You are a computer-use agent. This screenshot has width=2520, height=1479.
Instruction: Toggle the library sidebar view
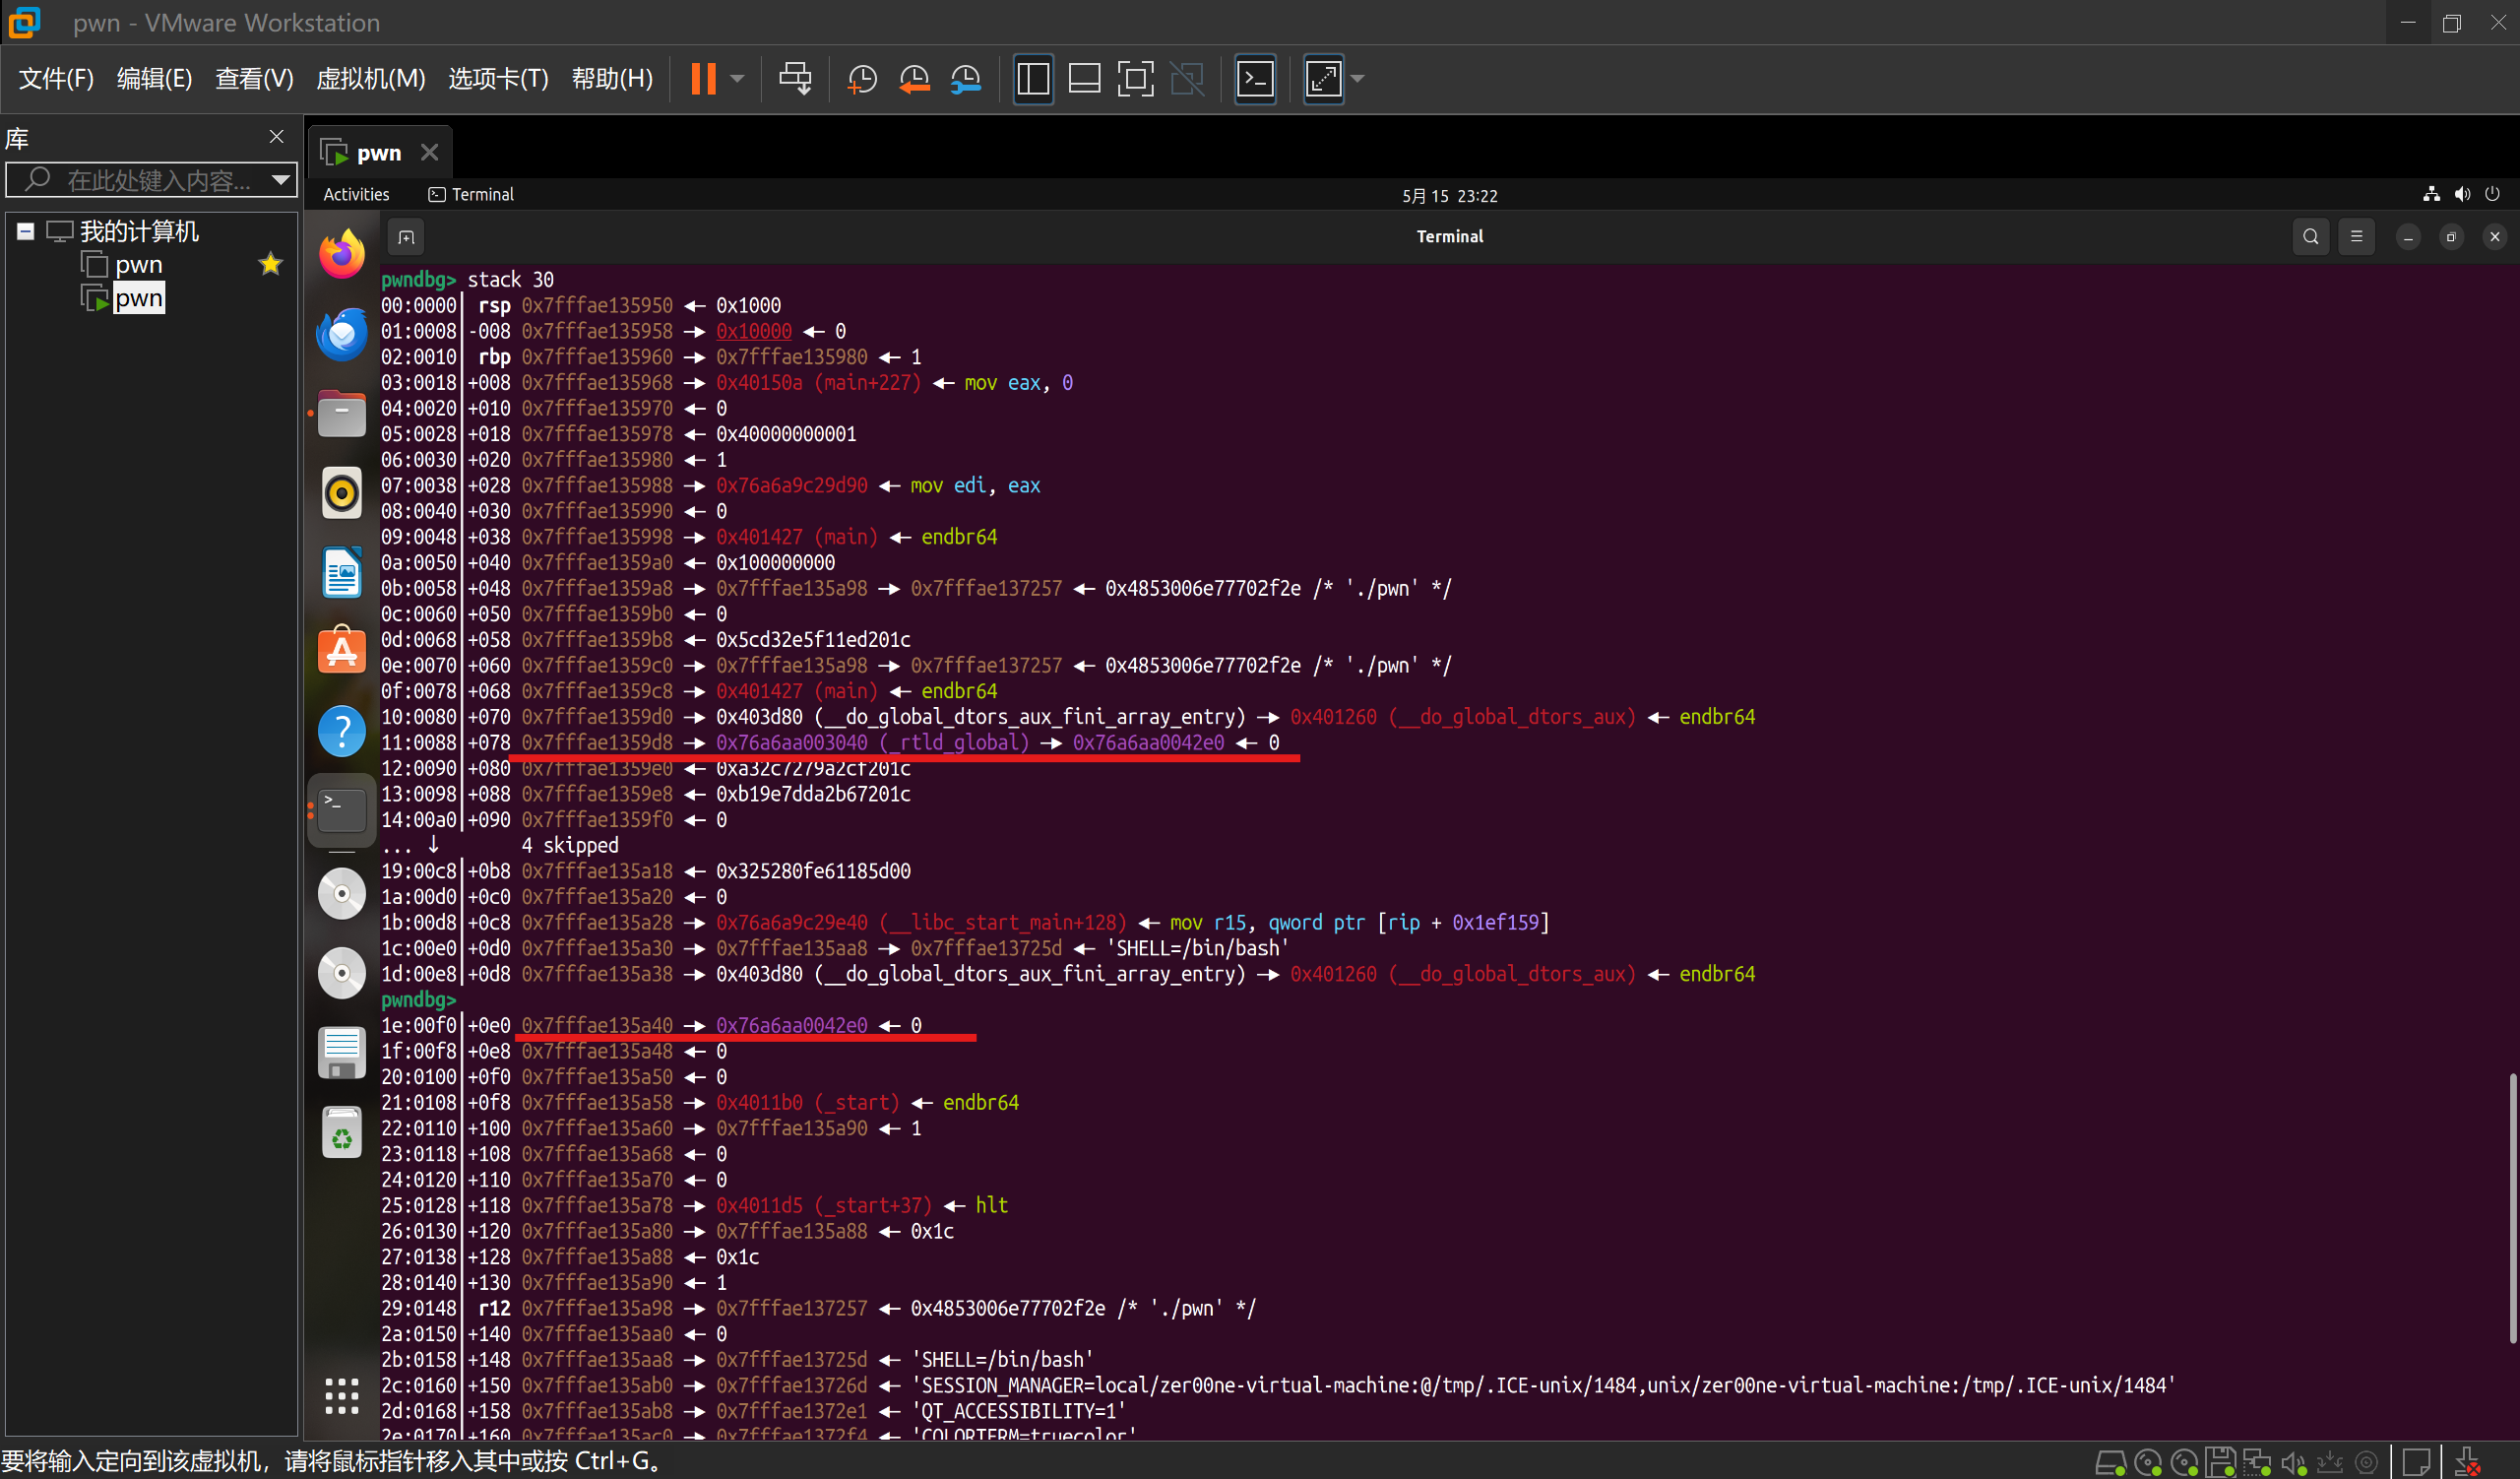1033,78
